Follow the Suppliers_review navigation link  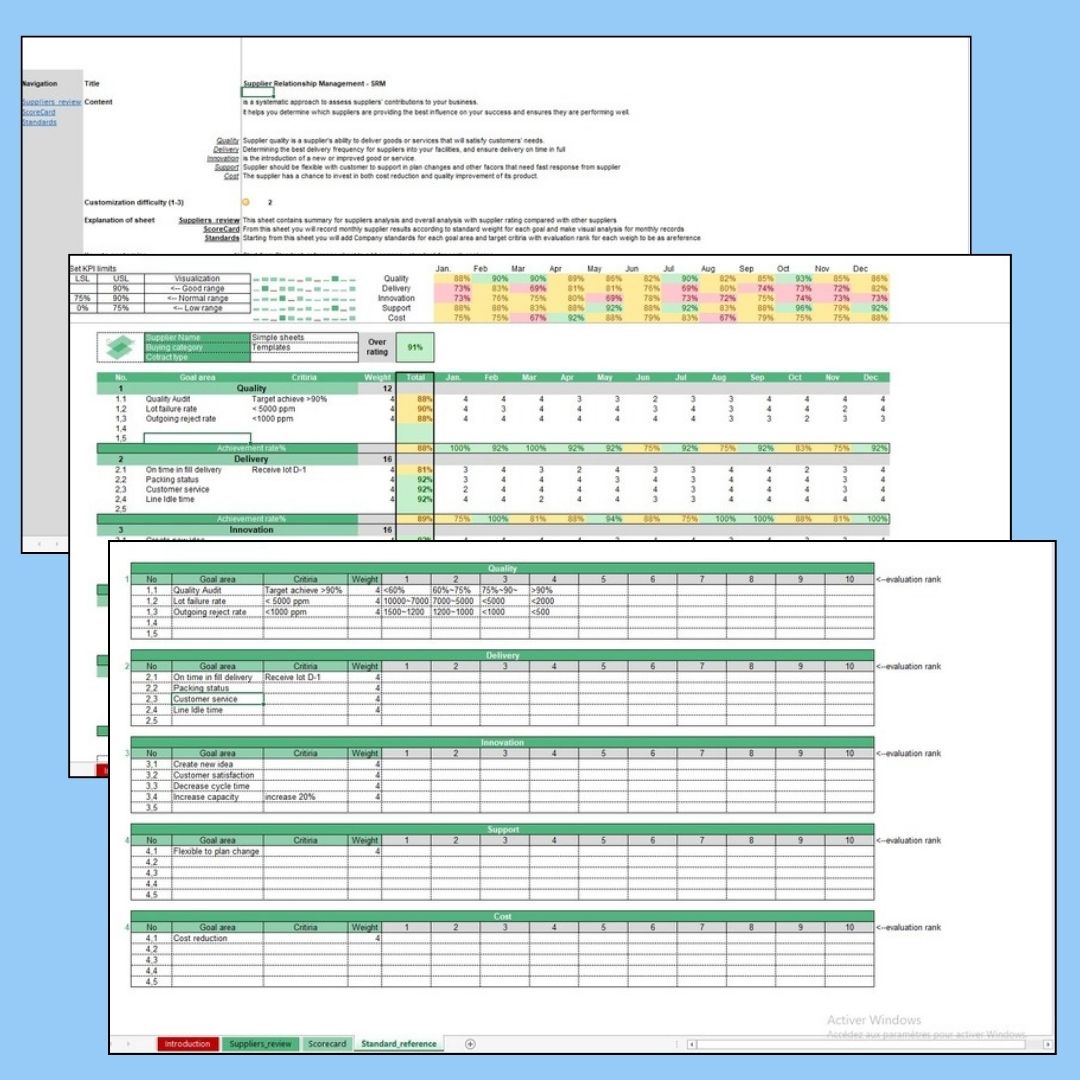51,102
